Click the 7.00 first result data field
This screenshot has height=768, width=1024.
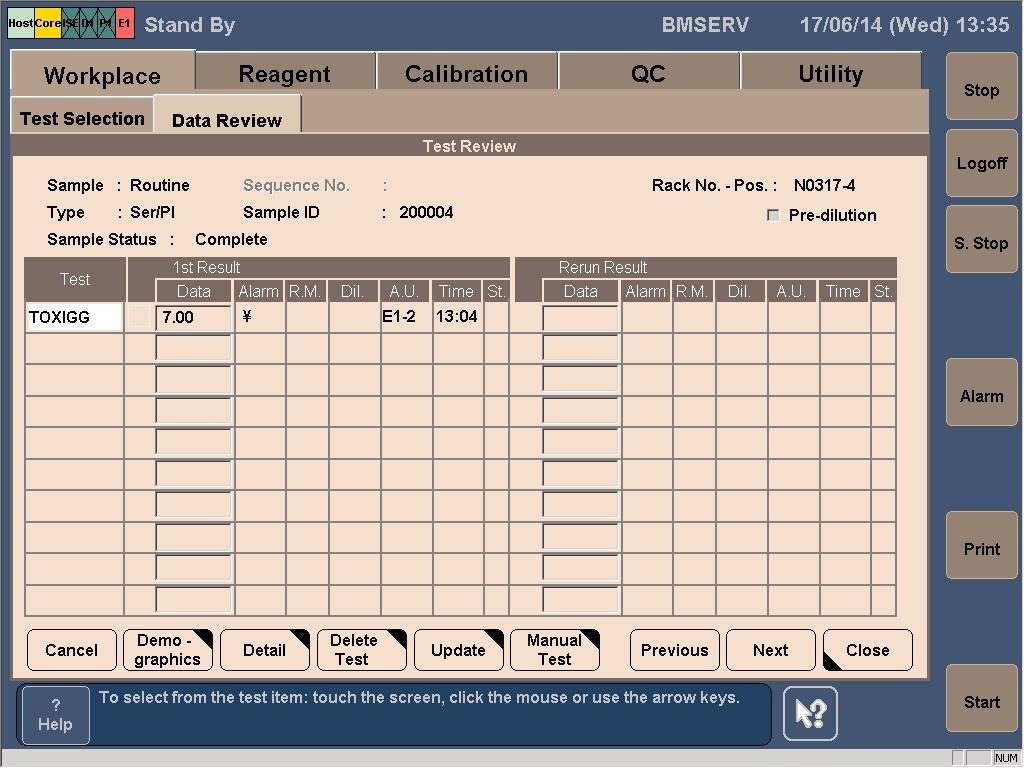pos(193,317)
